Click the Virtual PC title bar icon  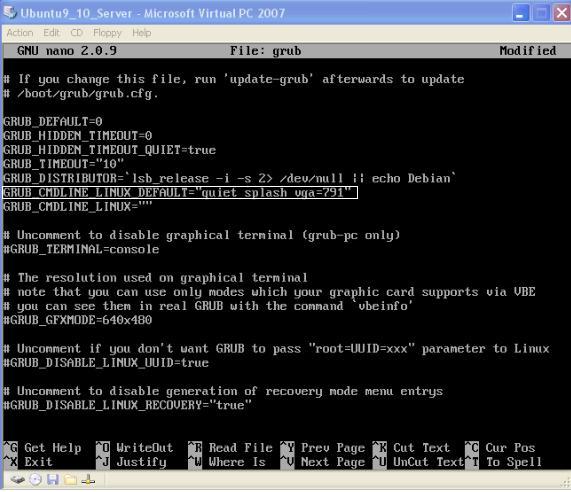pyautogui.click(x=10, y=13)
